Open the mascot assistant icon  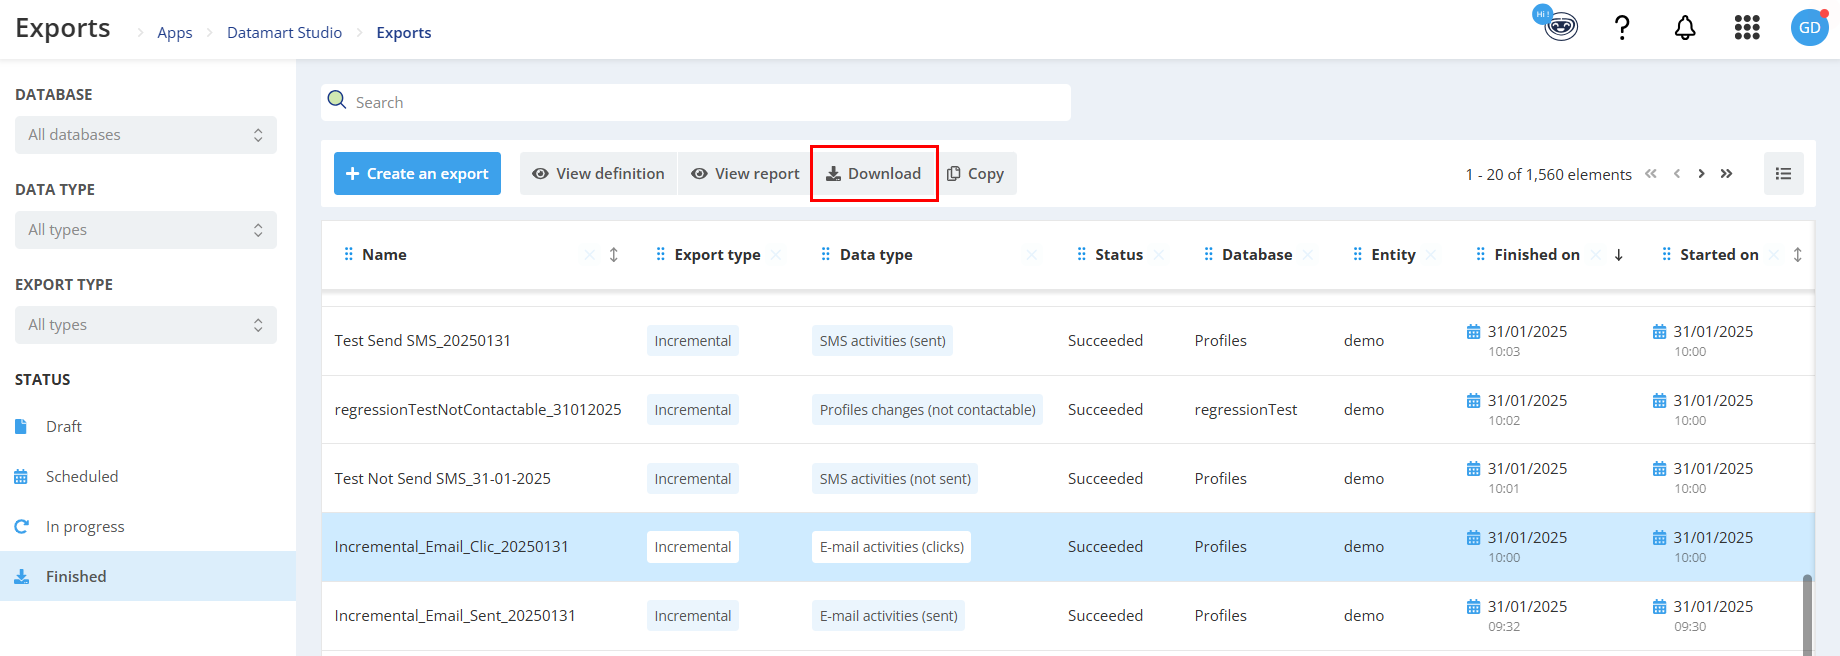pos(1559,26)
